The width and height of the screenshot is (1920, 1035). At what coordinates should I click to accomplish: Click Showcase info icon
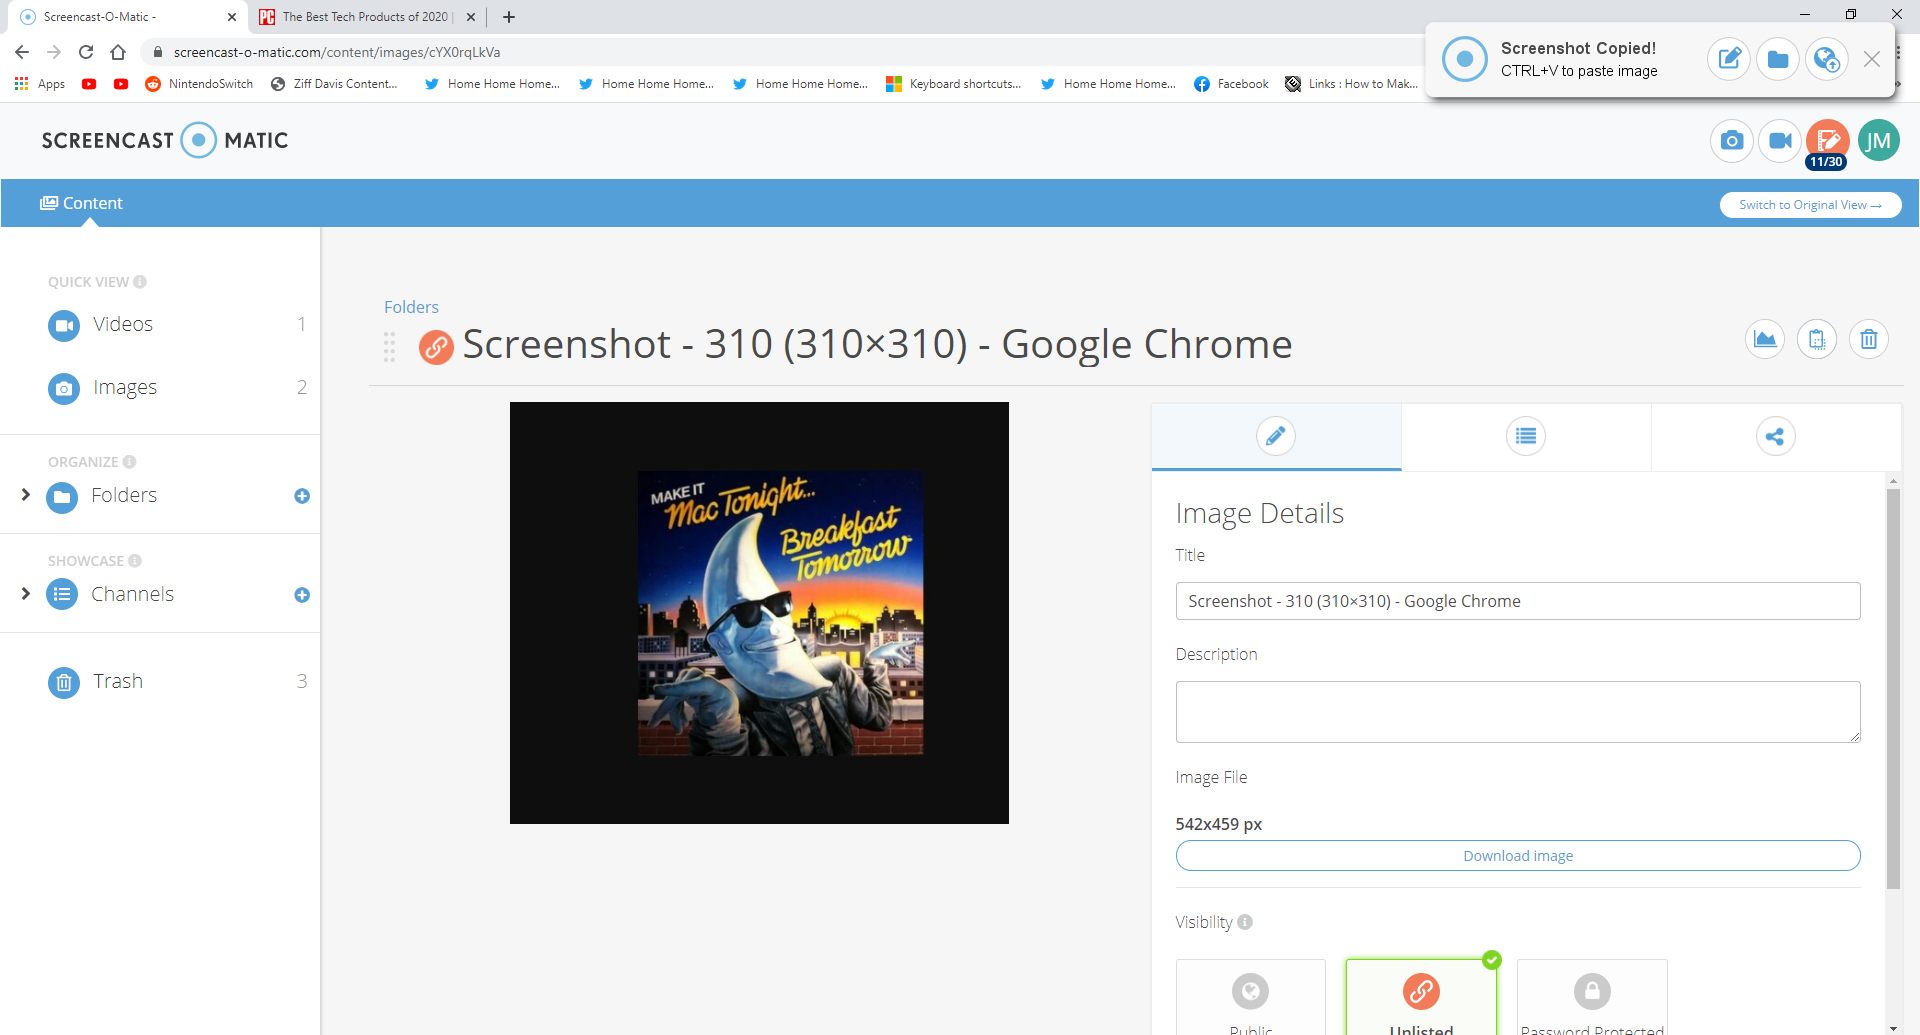pyautogui.click(x=135, y=561)
